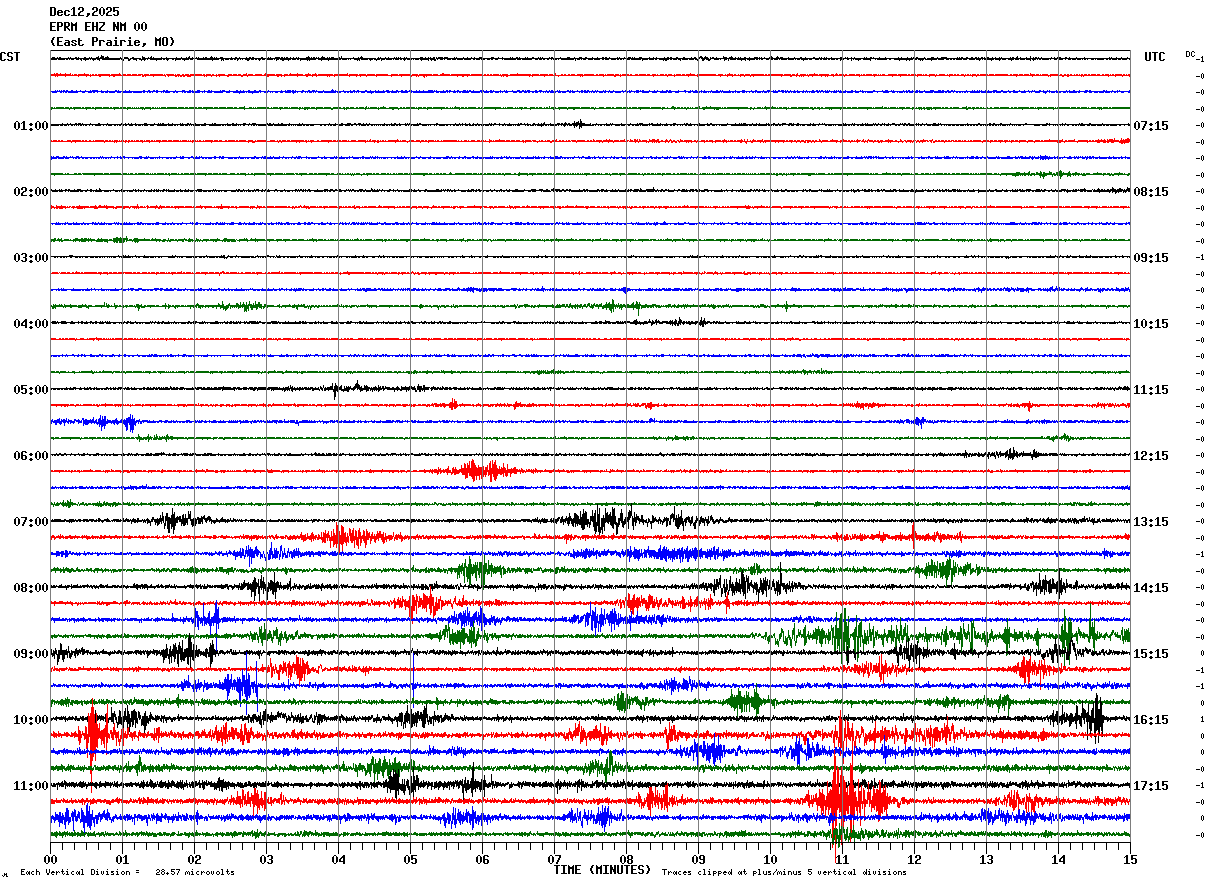Click the minute 11 axis tick label
1210x886 pixels.
pyautogui.click(x=843, y=859)
